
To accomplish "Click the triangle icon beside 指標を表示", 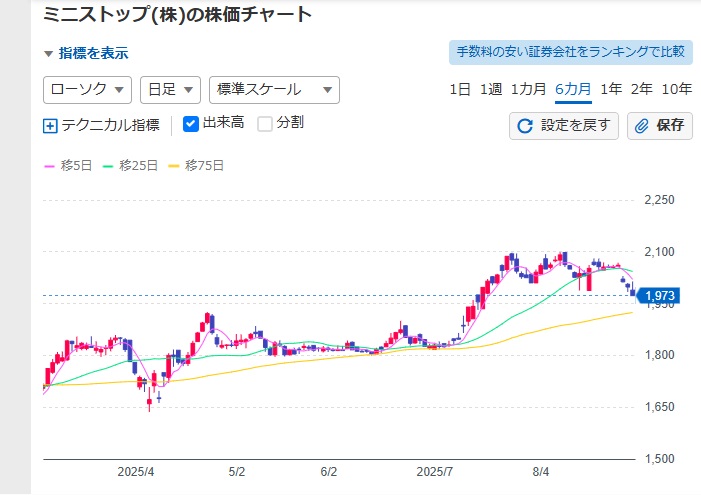I will coord(48,54).
